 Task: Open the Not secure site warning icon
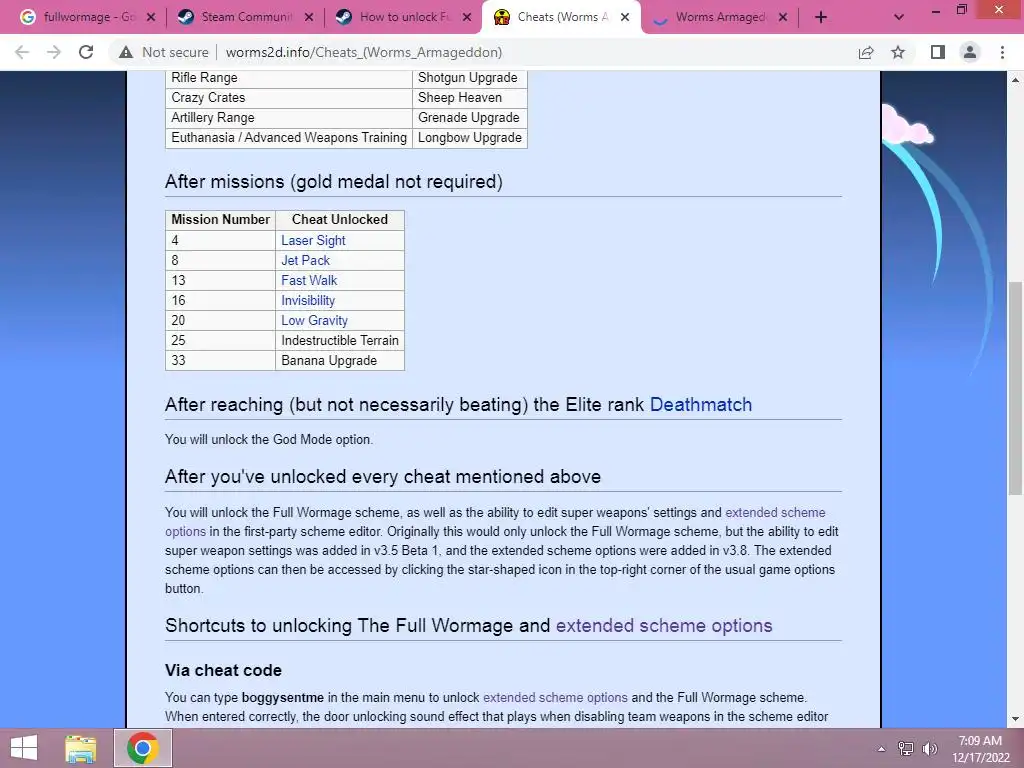(x=126, y=52)
